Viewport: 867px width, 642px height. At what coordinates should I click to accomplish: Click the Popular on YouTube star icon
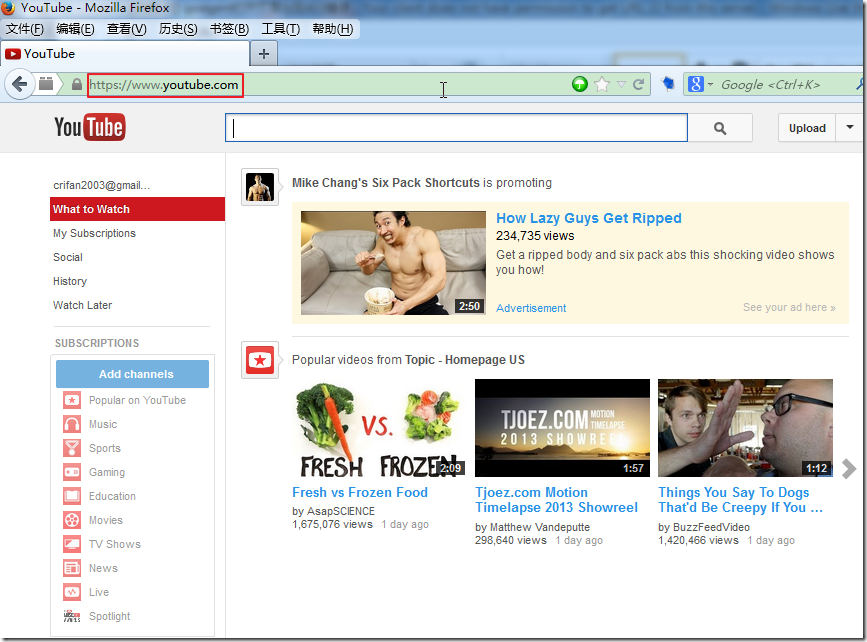tap(72, 400)
